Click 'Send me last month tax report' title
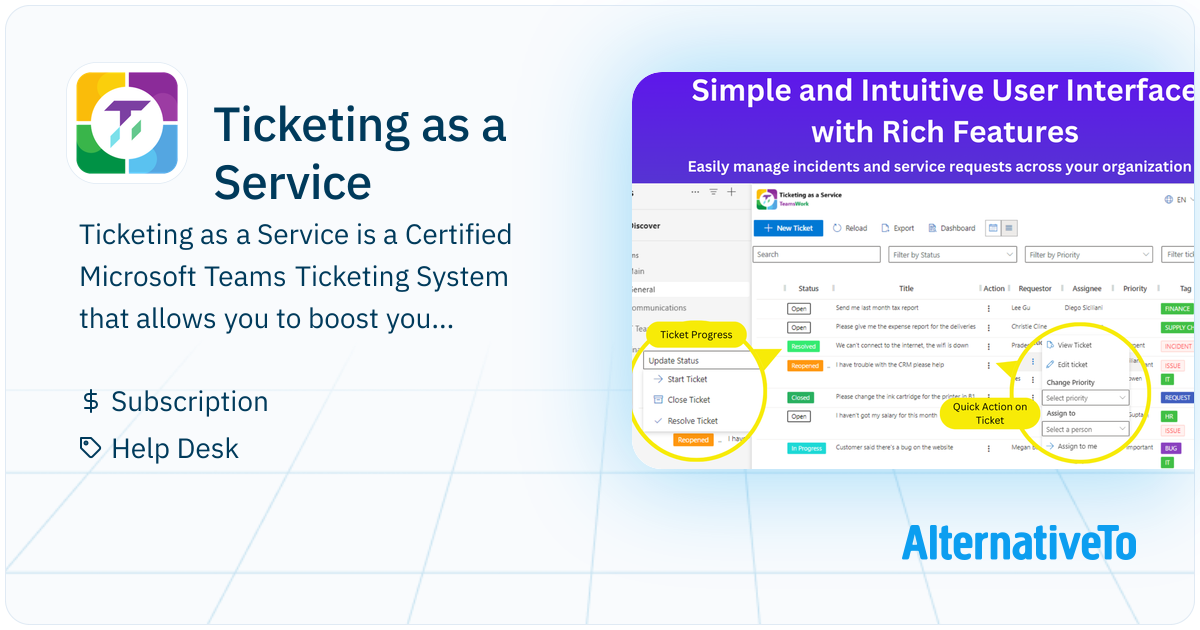 877,308
